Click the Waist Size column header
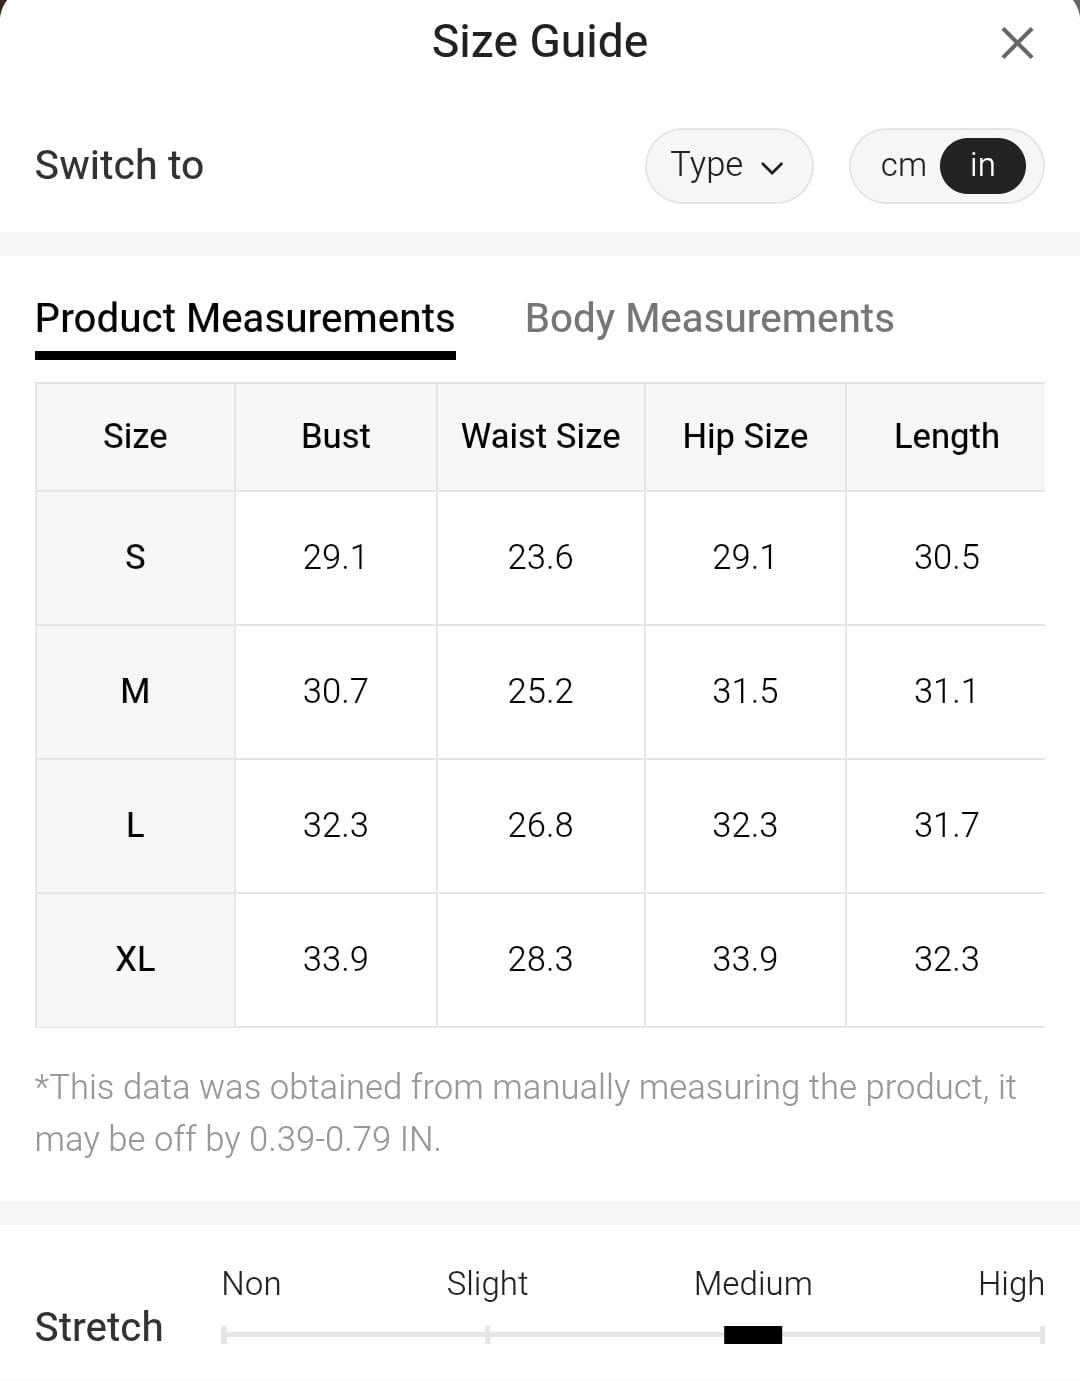This screenshot has height=1381, width=1080. click(x=540, y=436)
